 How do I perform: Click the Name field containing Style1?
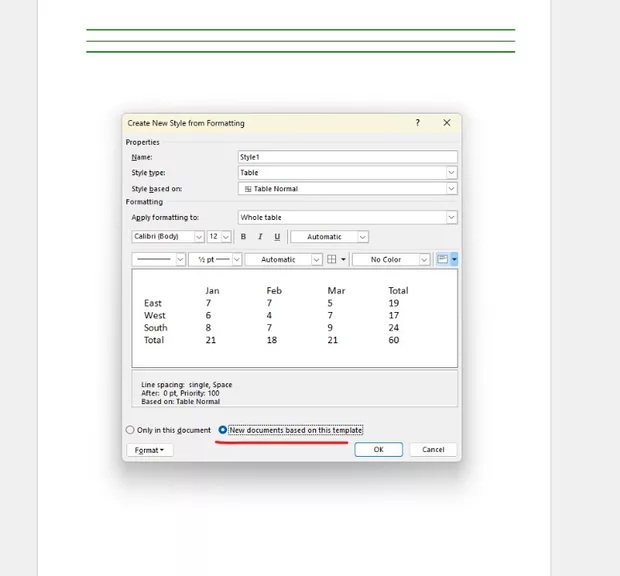click(x=347, y=157)
